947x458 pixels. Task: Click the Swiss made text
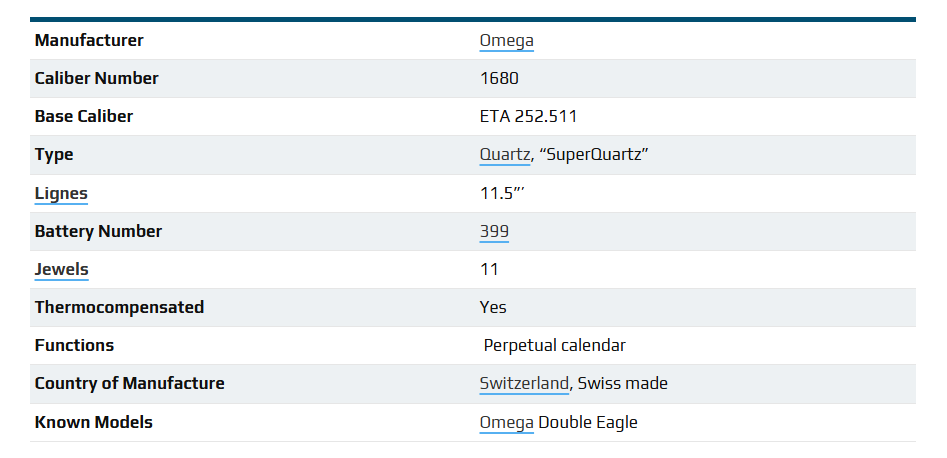pos(623,383)
